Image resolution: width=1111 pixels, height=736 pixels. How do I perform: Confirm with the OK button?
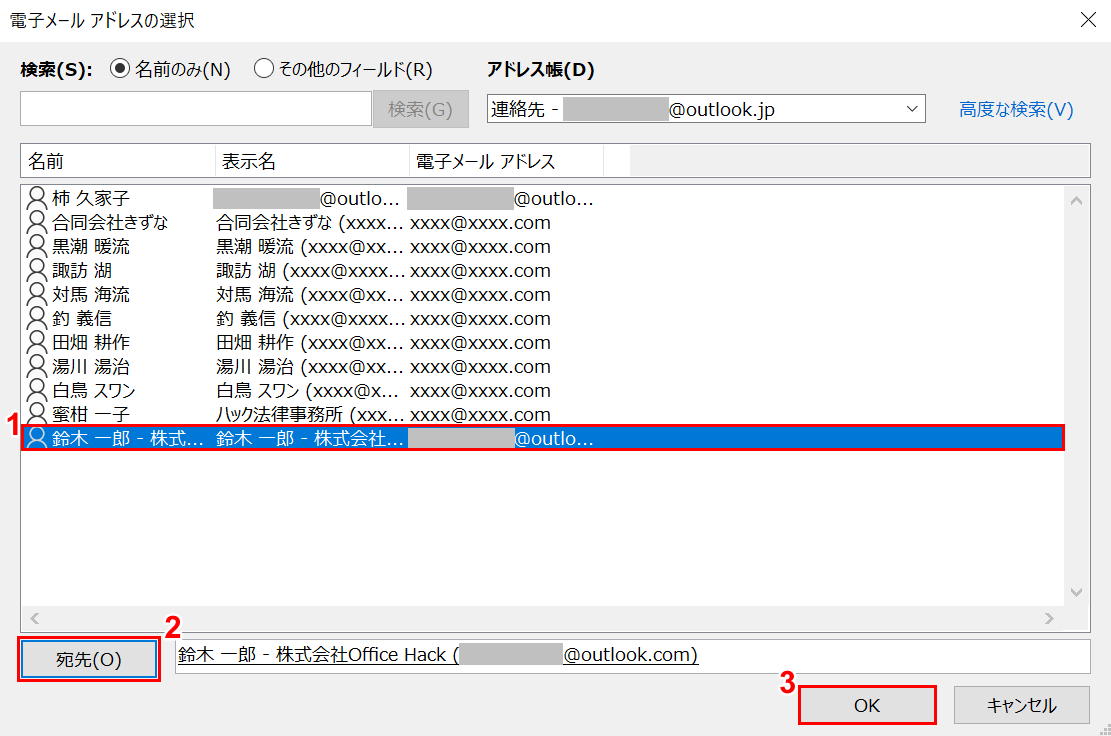(867, 705)
